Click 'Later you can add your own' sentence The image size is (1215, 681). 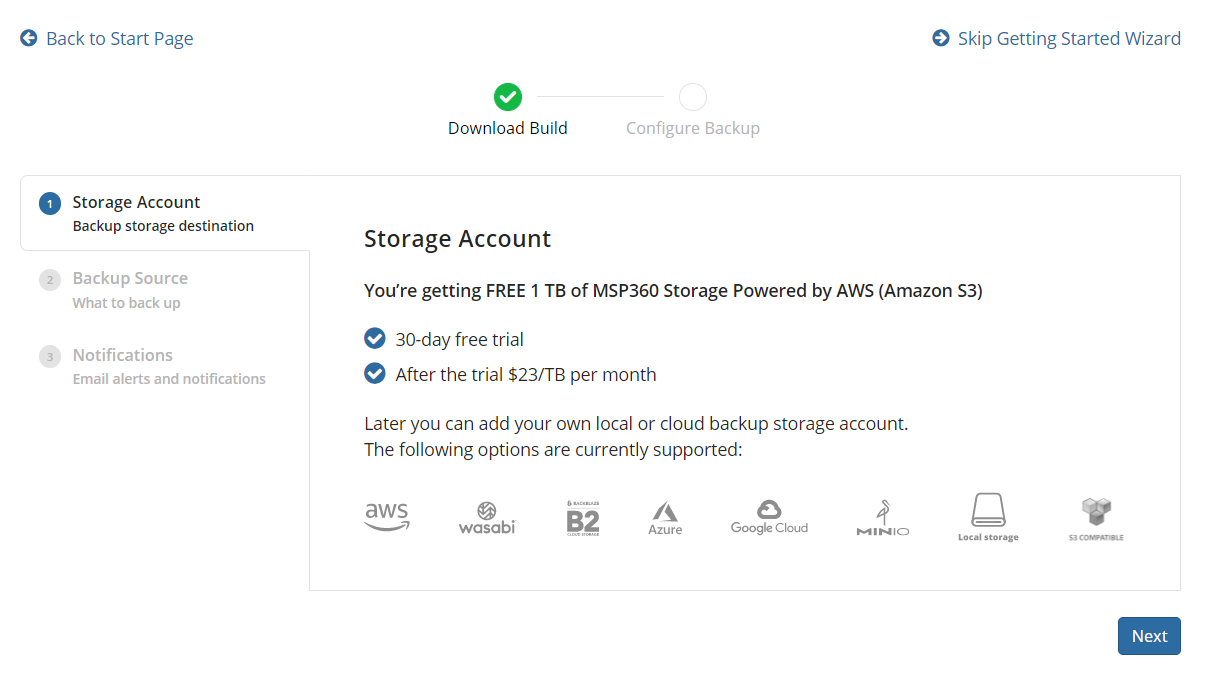[x=636, y=423]
